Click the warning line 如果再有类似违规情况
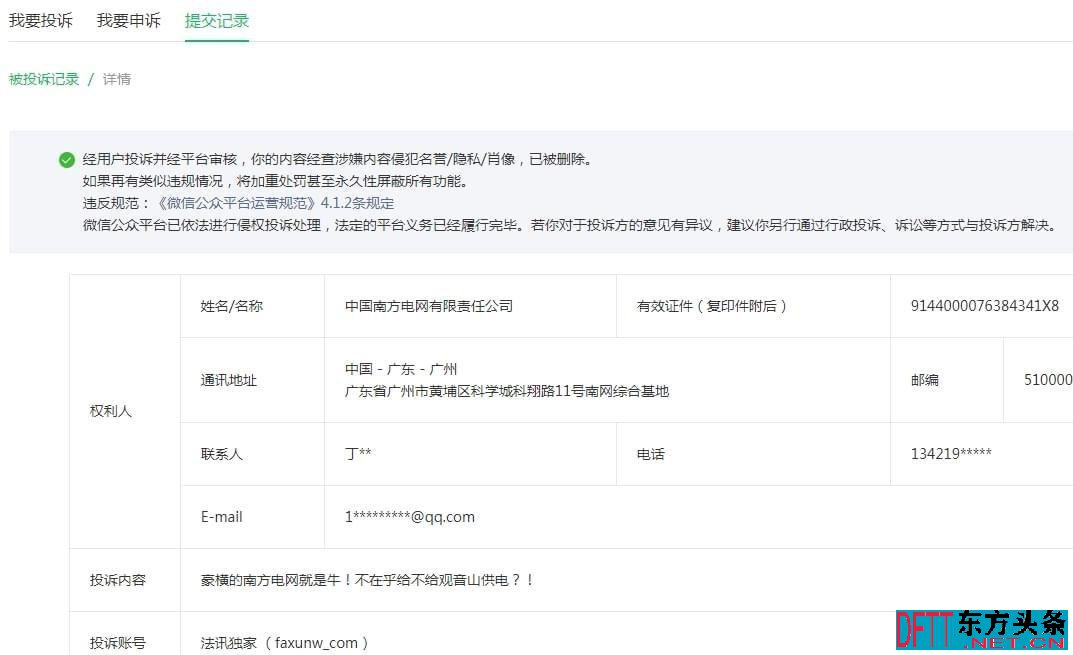Image resolution: width=1073 pixels, height=655 pixels. click(275, 181)
